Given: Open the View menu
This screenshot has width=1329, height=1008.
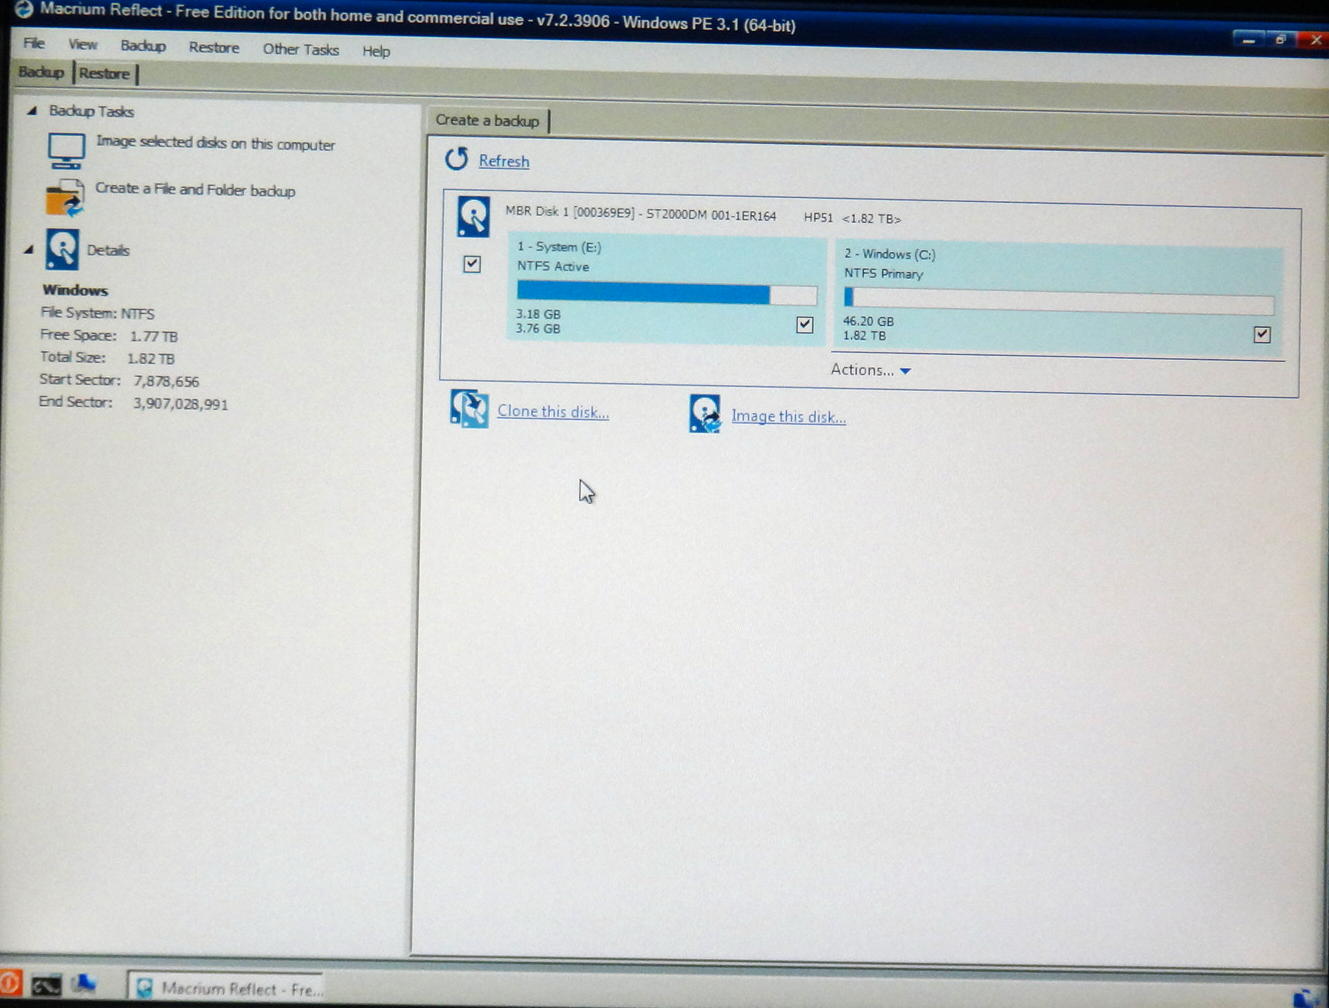Looking at the screenshot, I should point(83,45).
